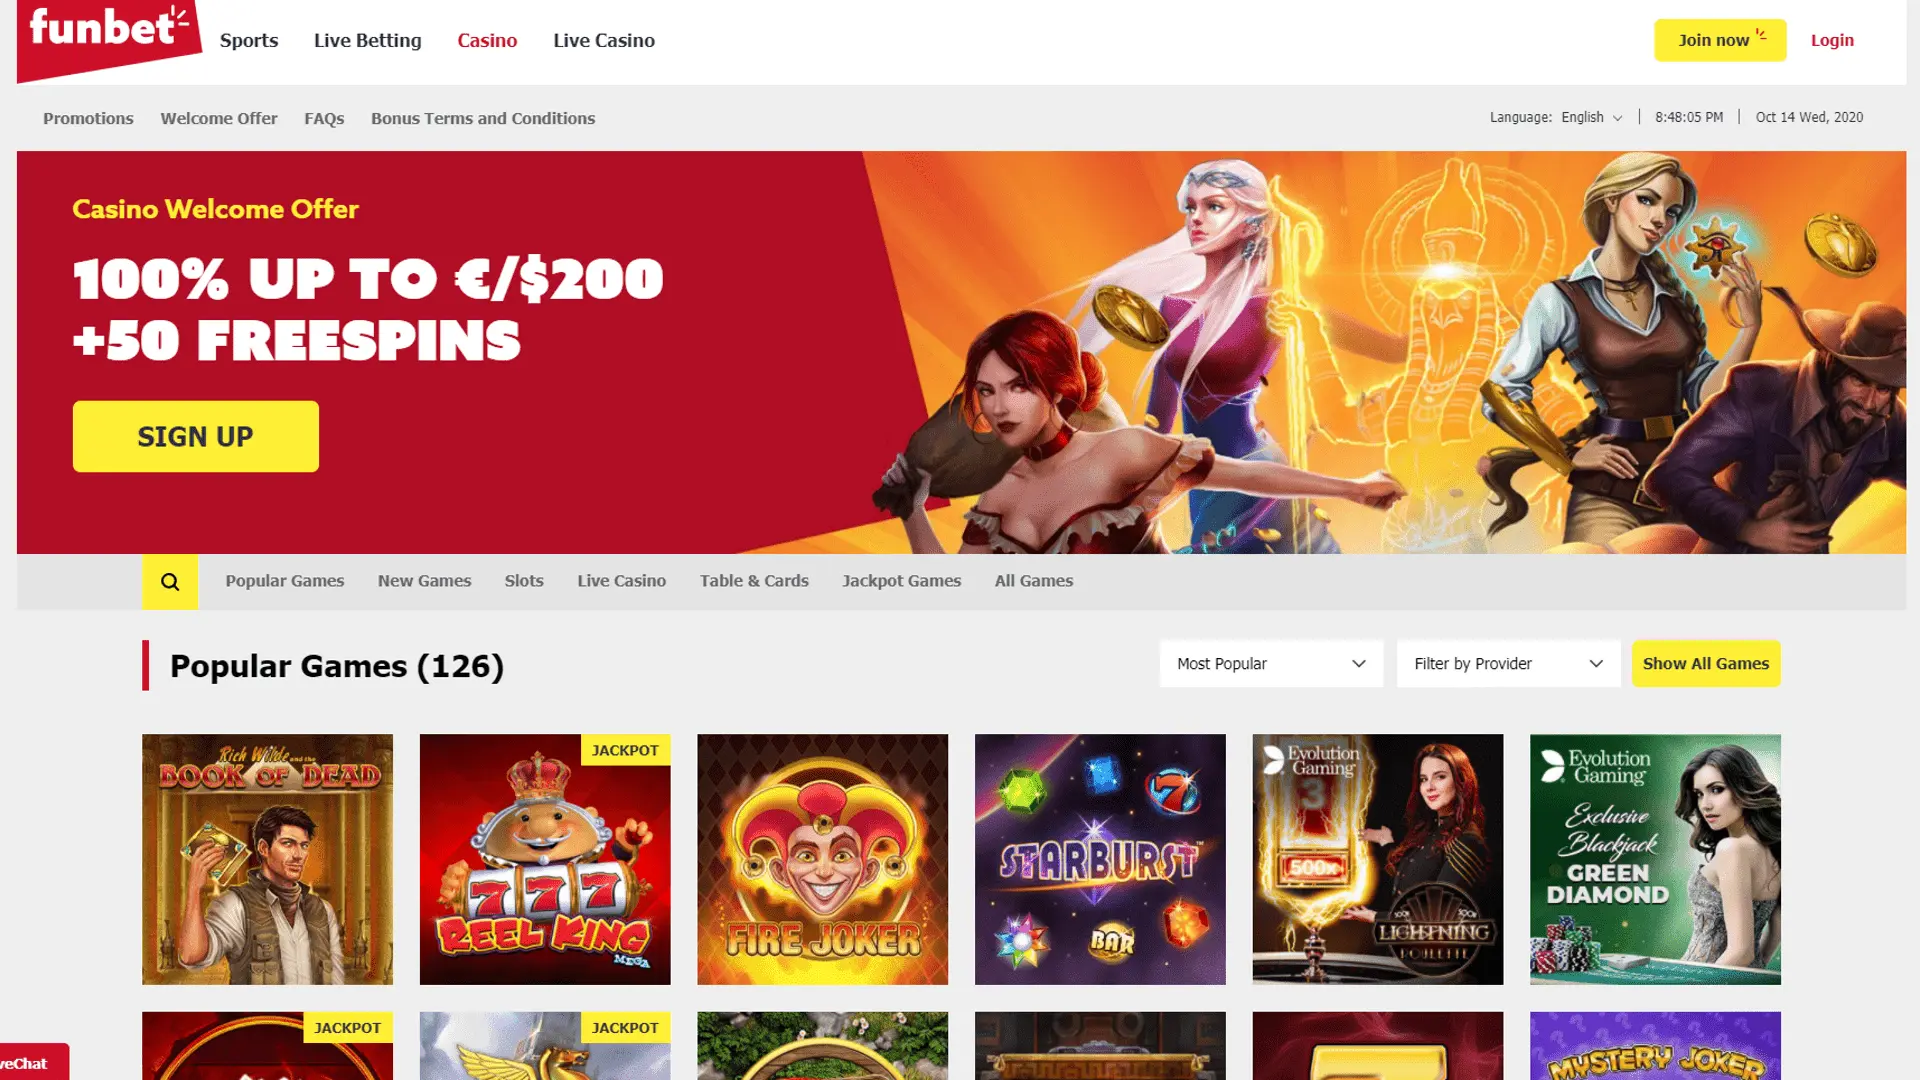Open Bonus Terms and Conditions link
Image resolution: width=1920 pixels, height=1080 pixels.
click(x=483, y=118)
